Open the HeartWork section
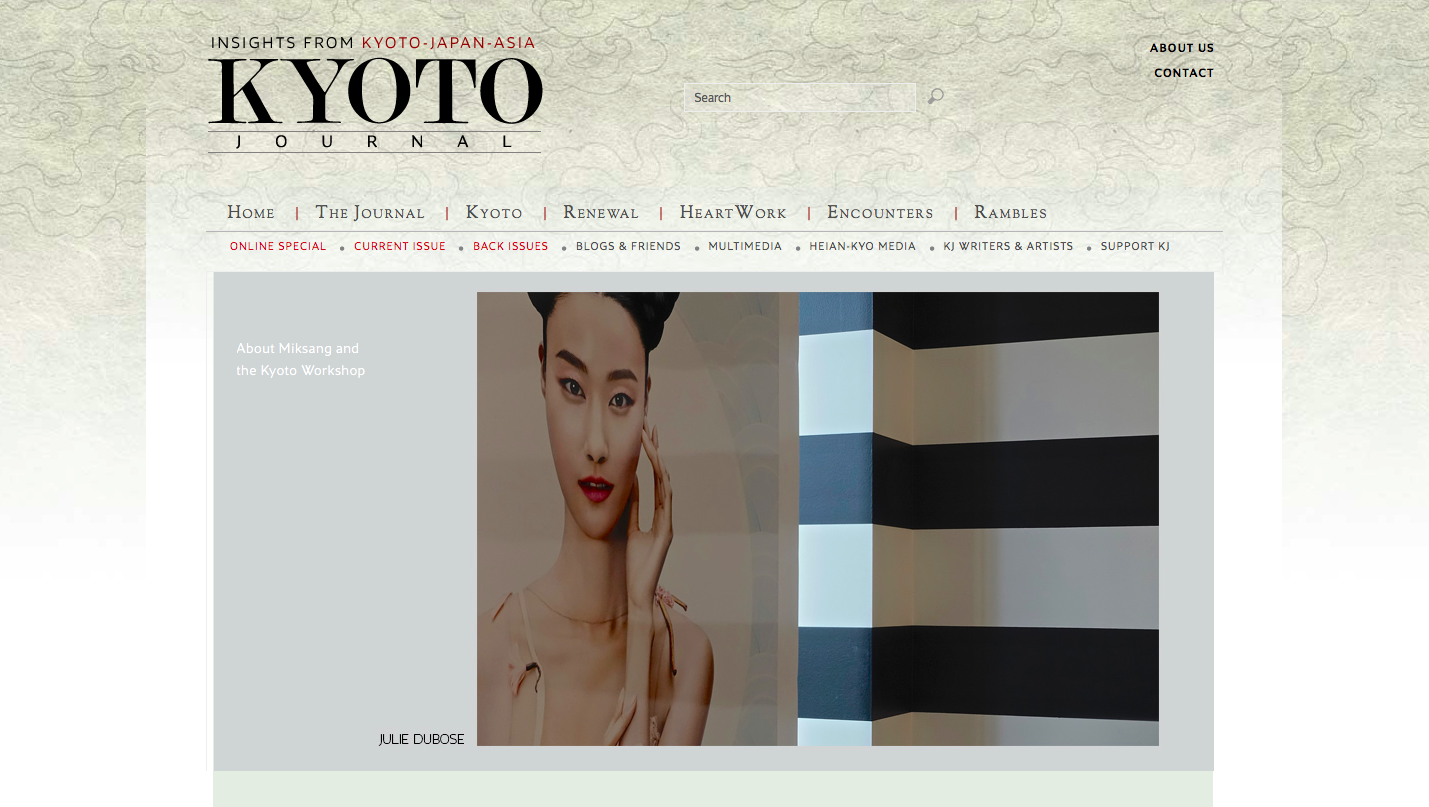 pyautogui.click(x=733, y=212)
